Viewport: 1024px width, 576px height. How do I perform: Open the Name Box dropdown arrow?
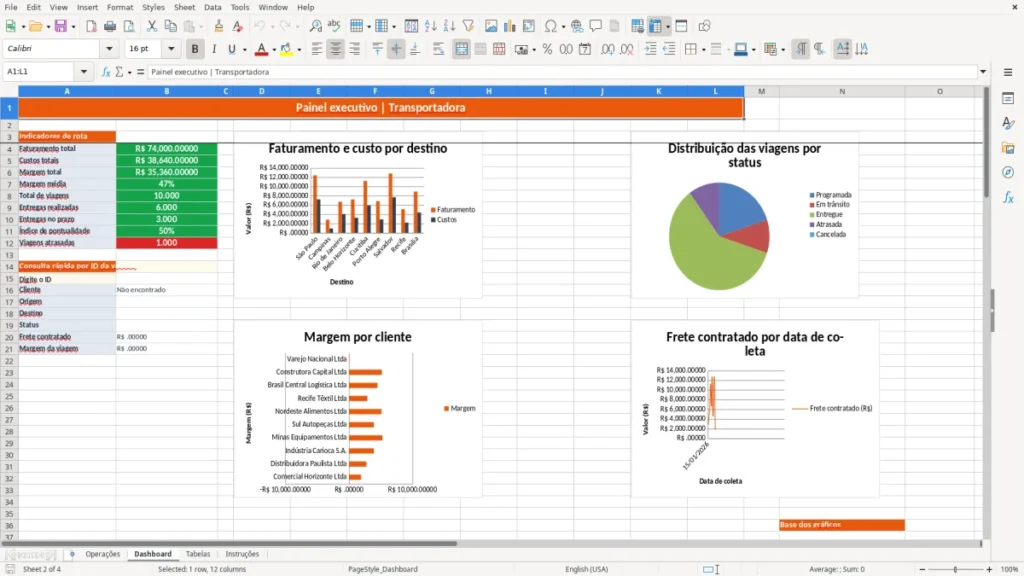click(84, 72)
